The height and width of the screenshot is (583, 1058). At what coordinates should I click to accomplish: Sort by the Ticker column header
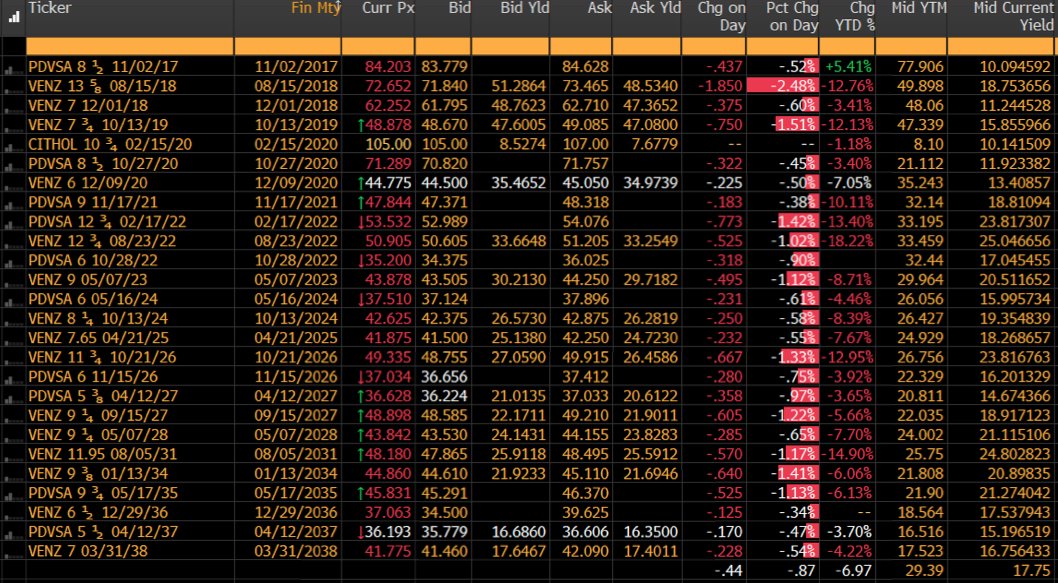point(50,9)
